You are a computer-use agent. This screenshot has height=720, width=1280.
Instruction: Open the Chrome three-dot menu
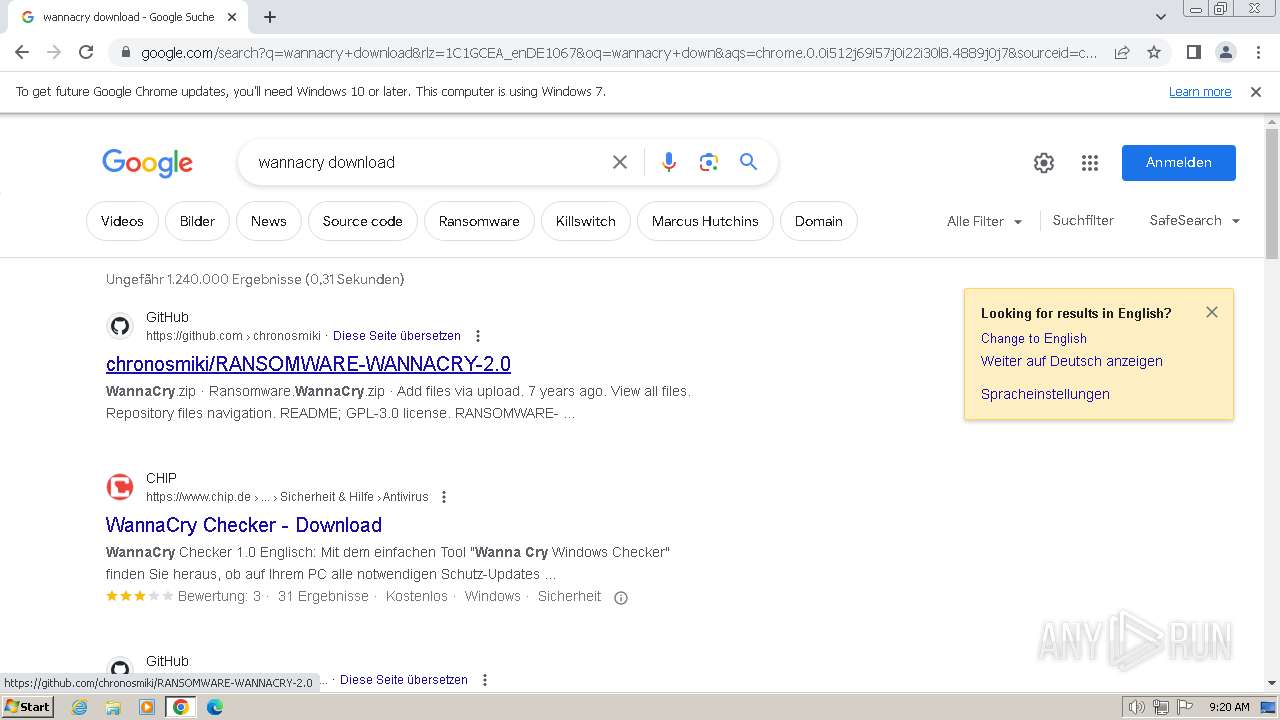coord(1258,52)
